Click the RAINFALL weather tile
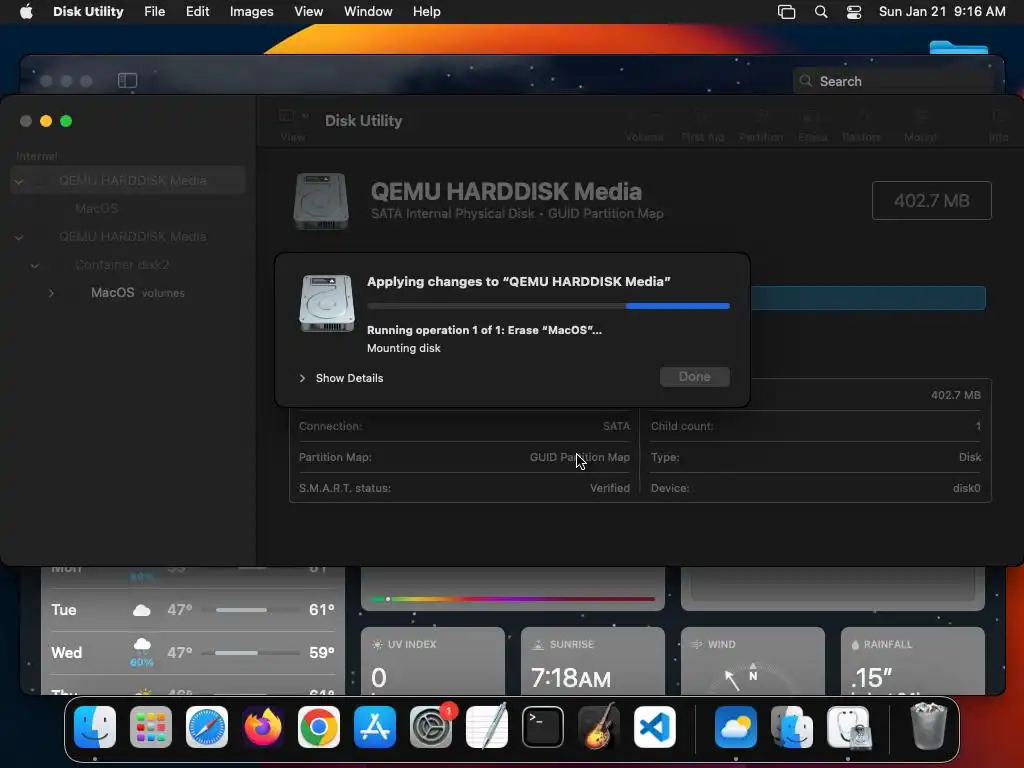Screen dimensions: 1024x768 pos(912,661)
